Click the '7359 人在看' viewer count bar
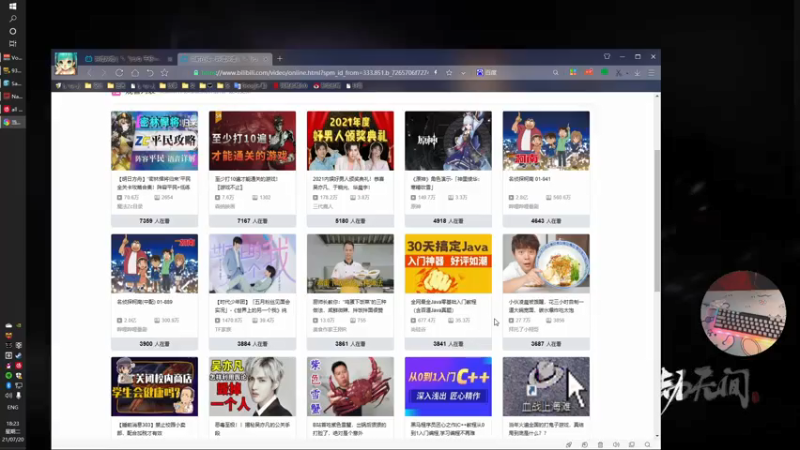 [154, 221]
